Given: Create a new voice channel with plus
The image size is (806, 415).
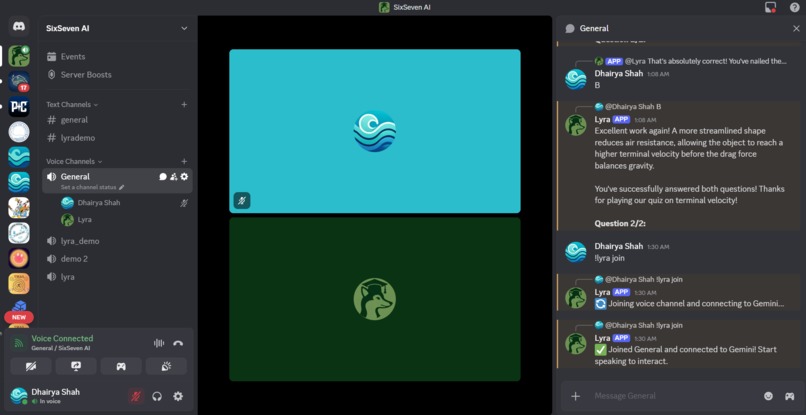Looking at the screenshot, I should tap(184, 161).
